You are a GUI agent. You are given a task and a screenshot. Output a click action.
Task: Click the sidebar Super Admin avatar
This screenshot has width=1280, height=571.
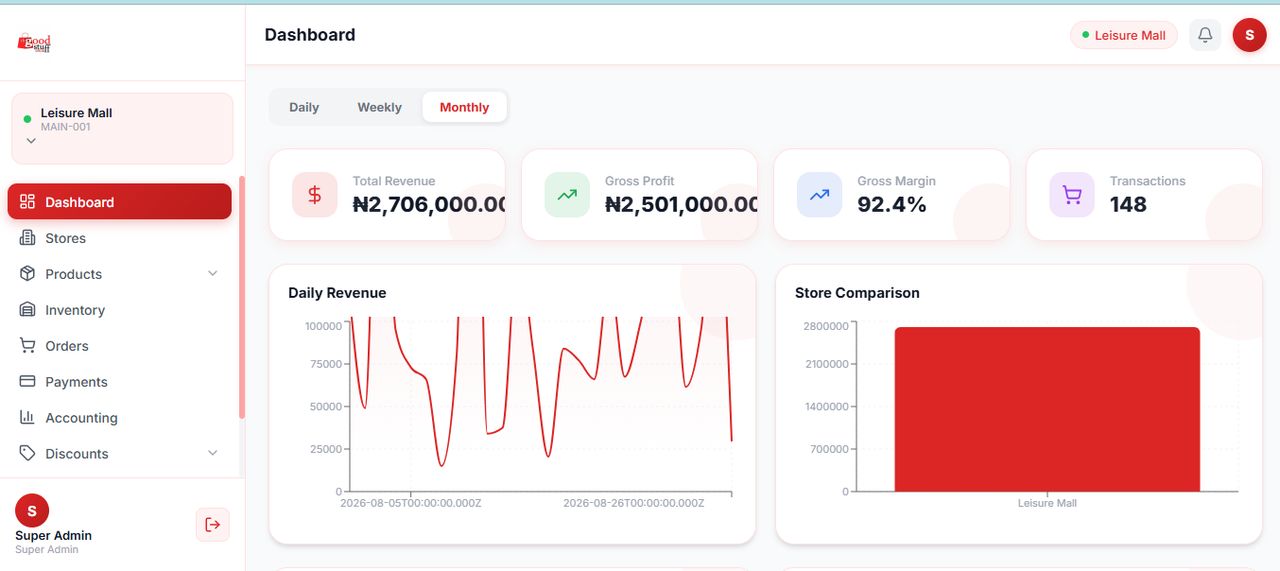[32, 510]
